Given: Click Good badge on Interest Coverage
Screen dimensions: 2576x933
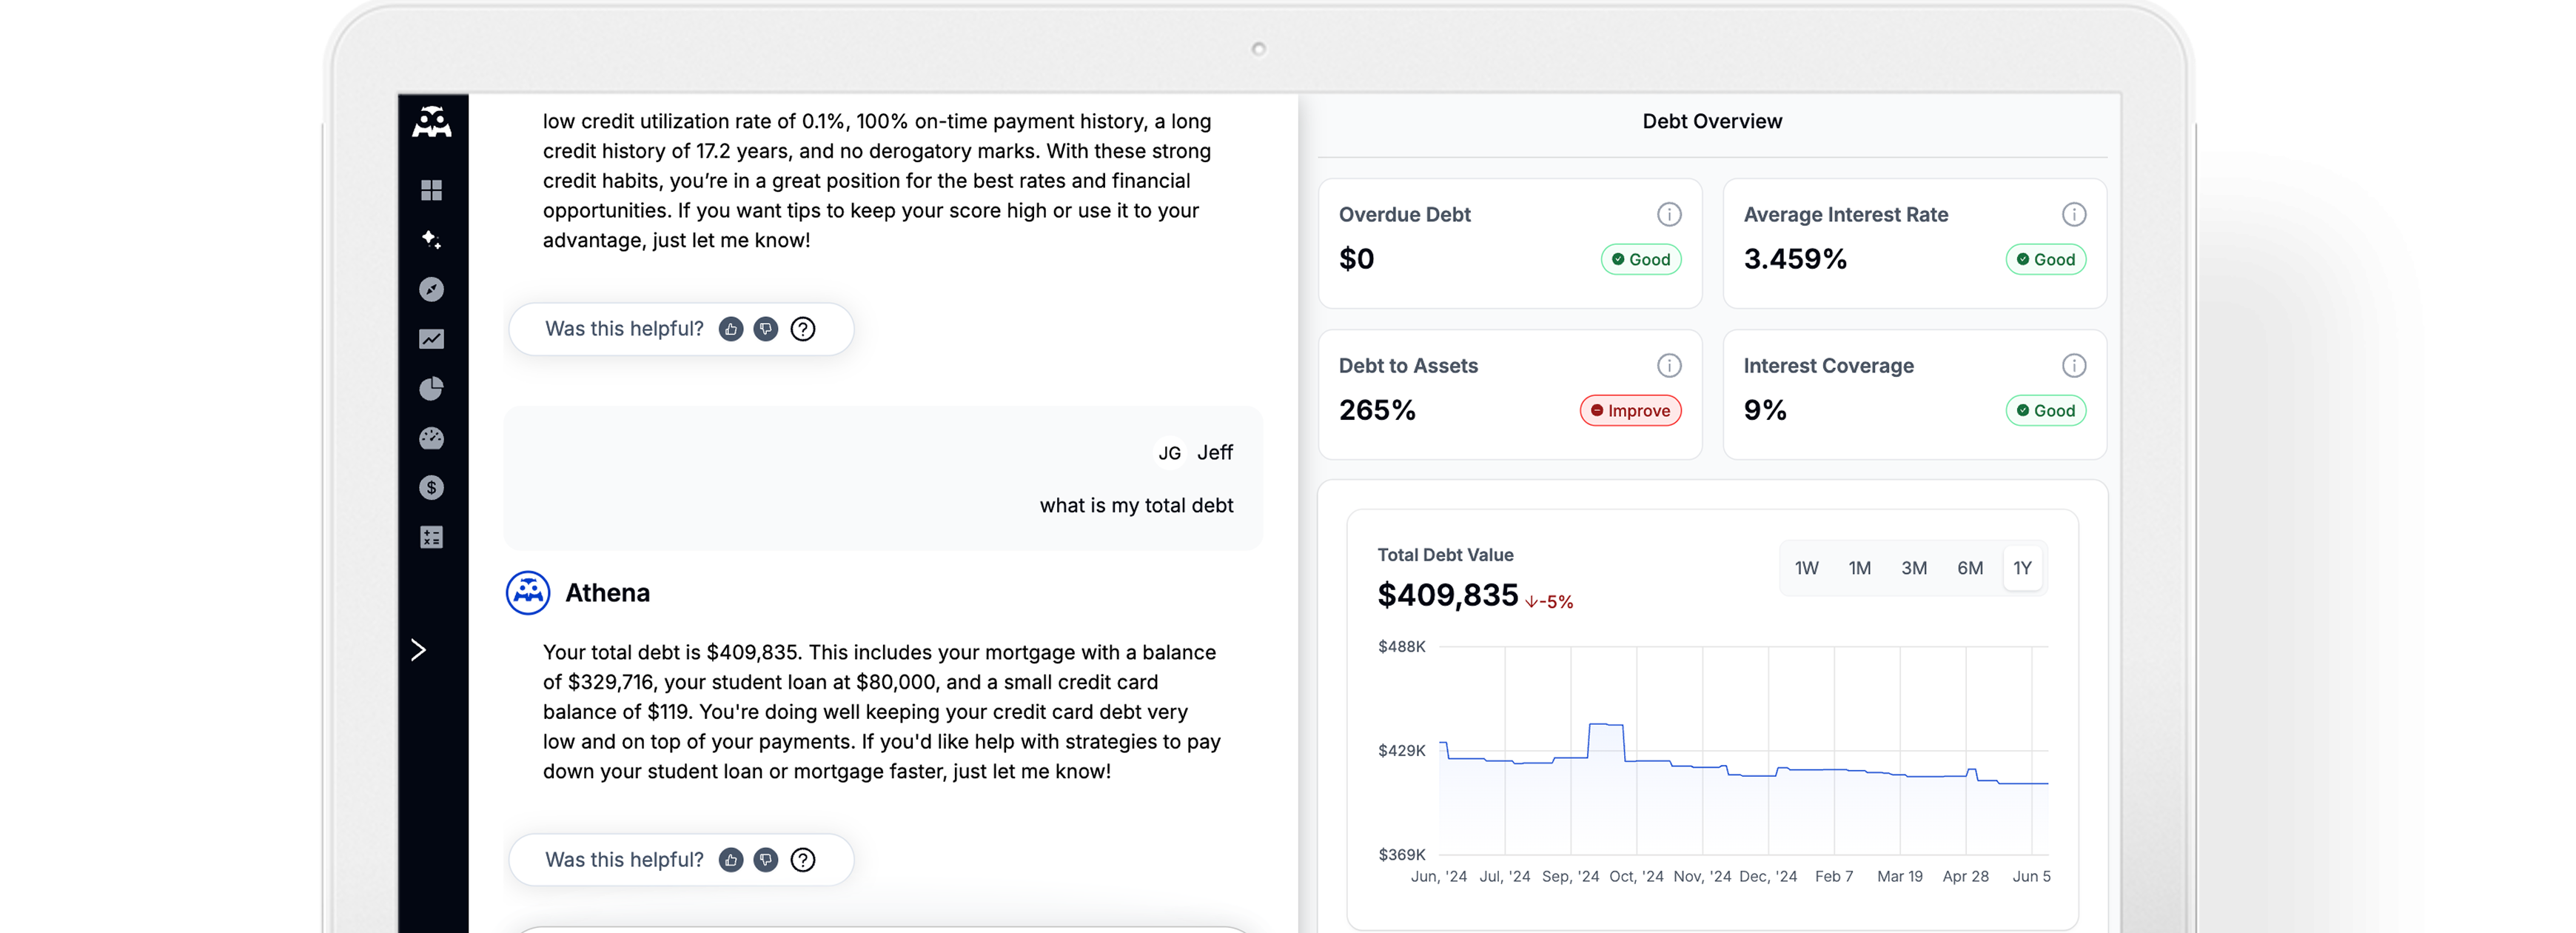Looking at the screenshot, I should click(x=2046, y=411).
